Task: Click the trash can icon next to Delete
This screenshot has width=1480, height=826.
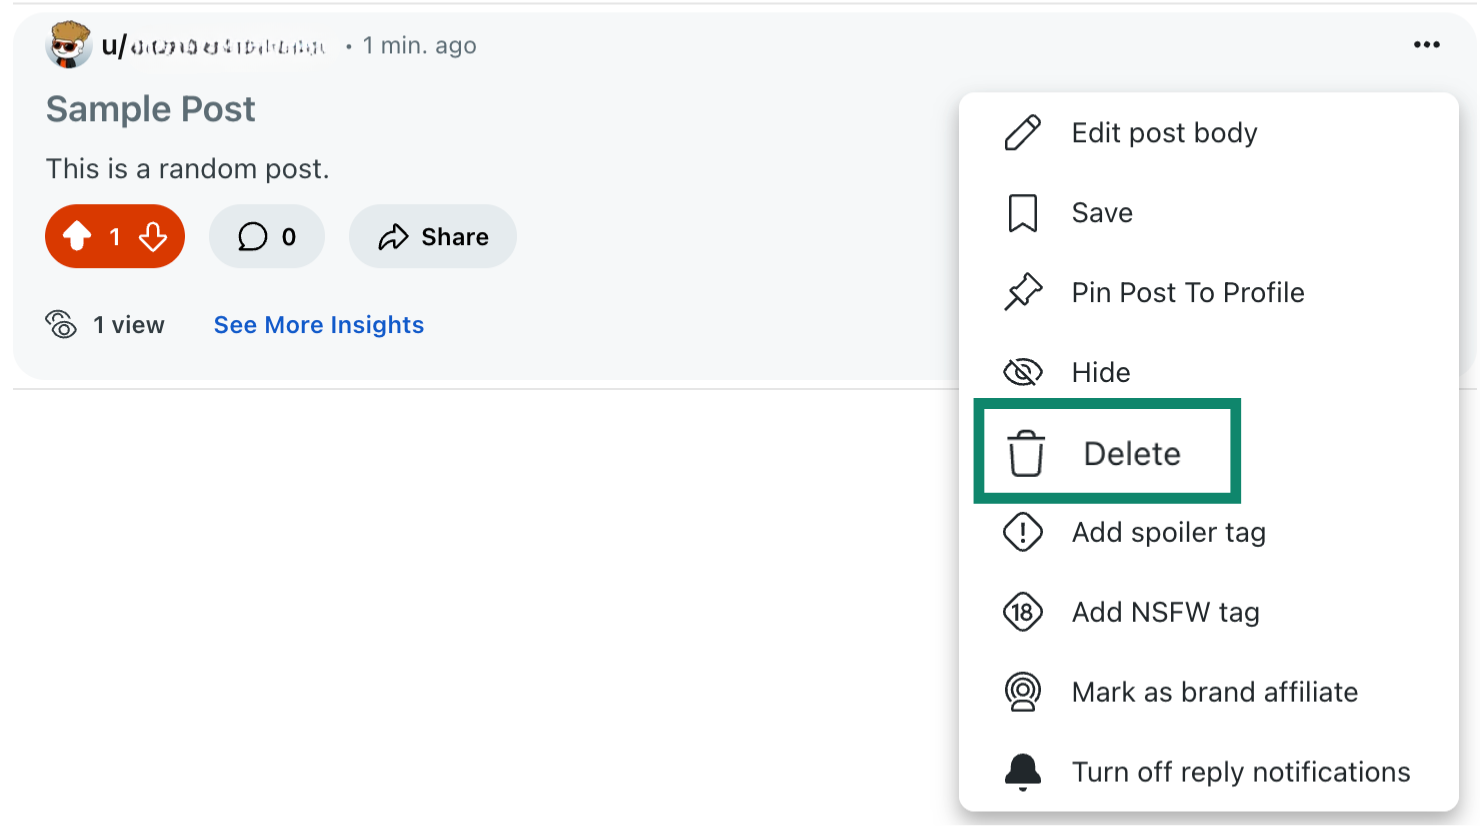Action: tap(1025, 452)
